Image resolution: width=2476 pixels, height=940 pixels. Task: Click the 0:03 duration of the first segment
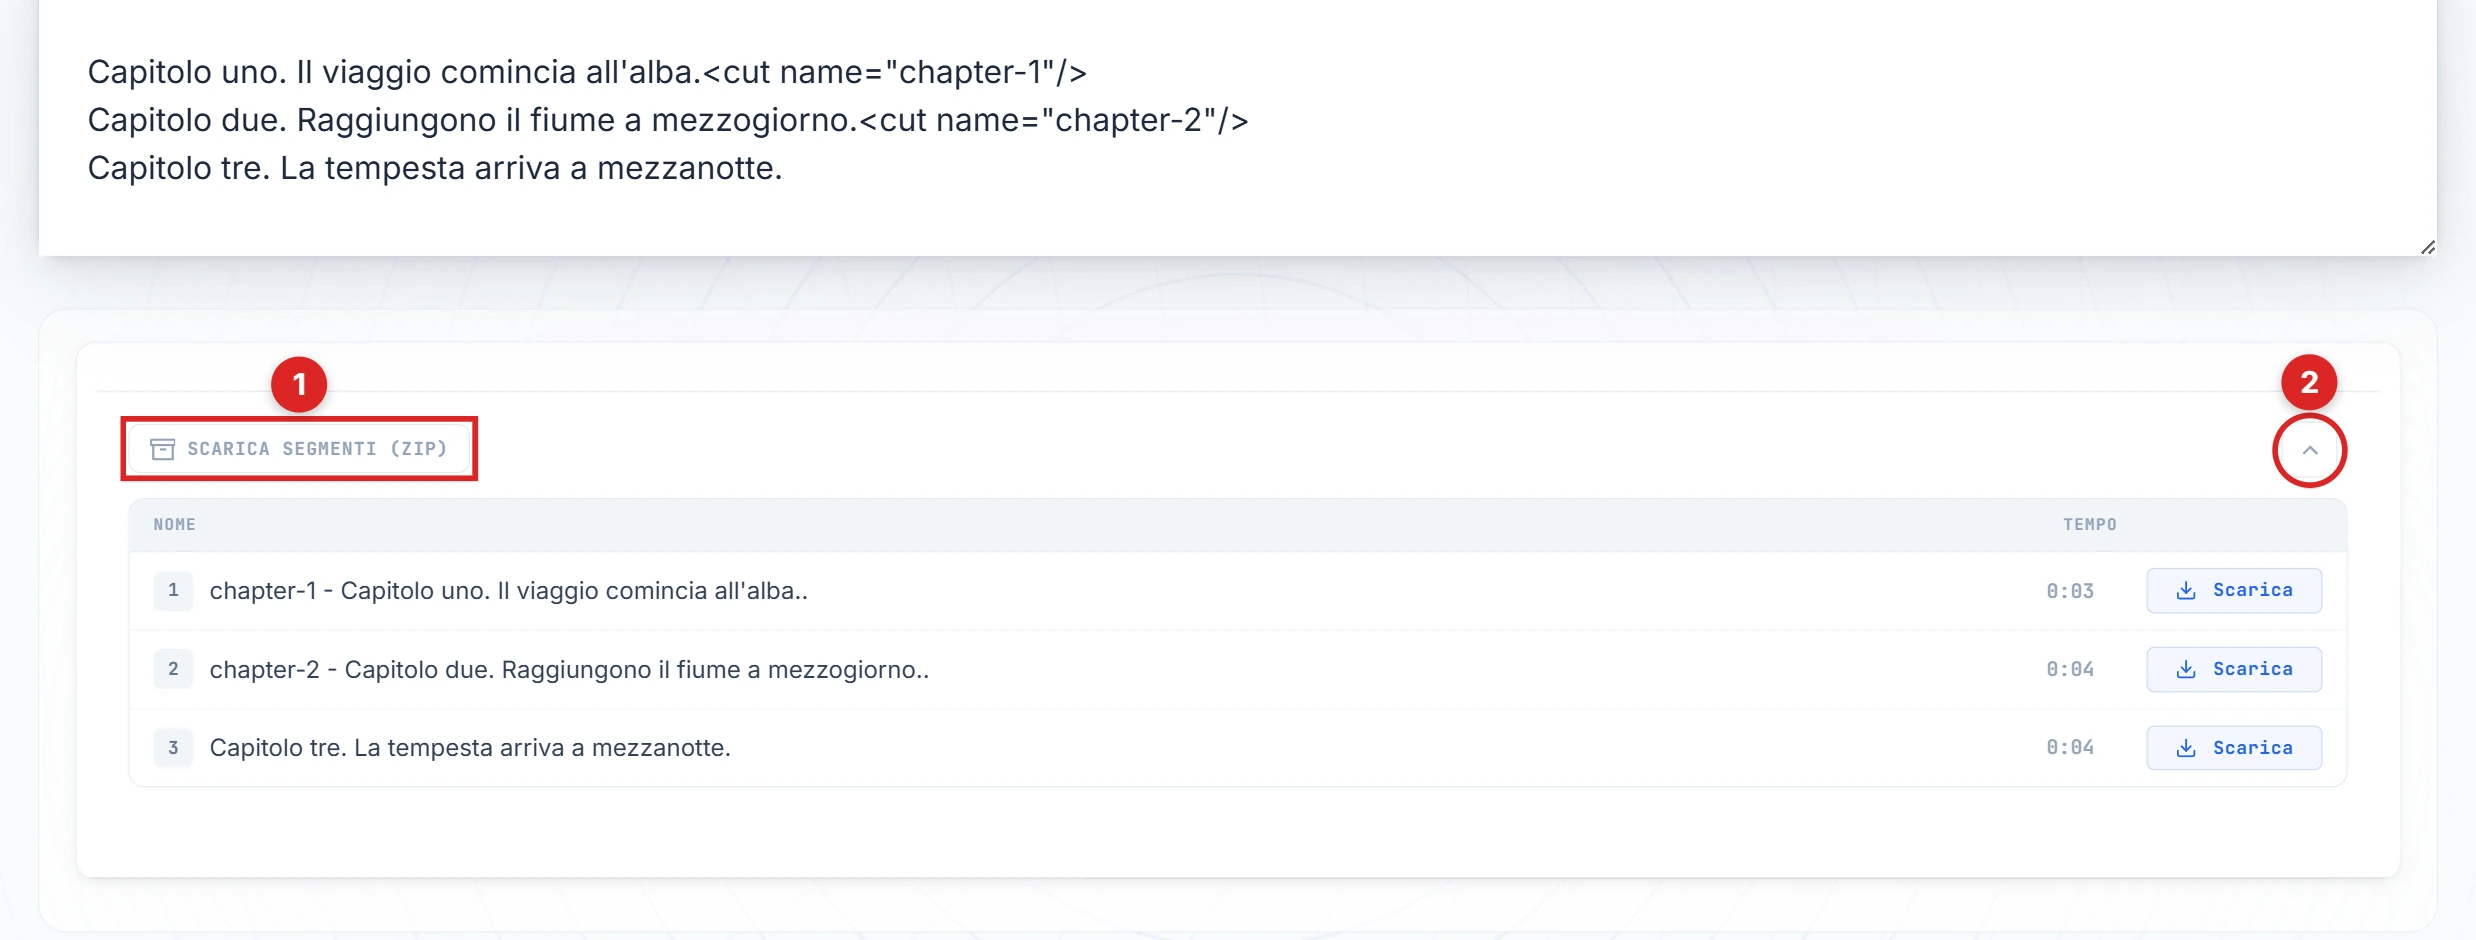click(2069, 591)
